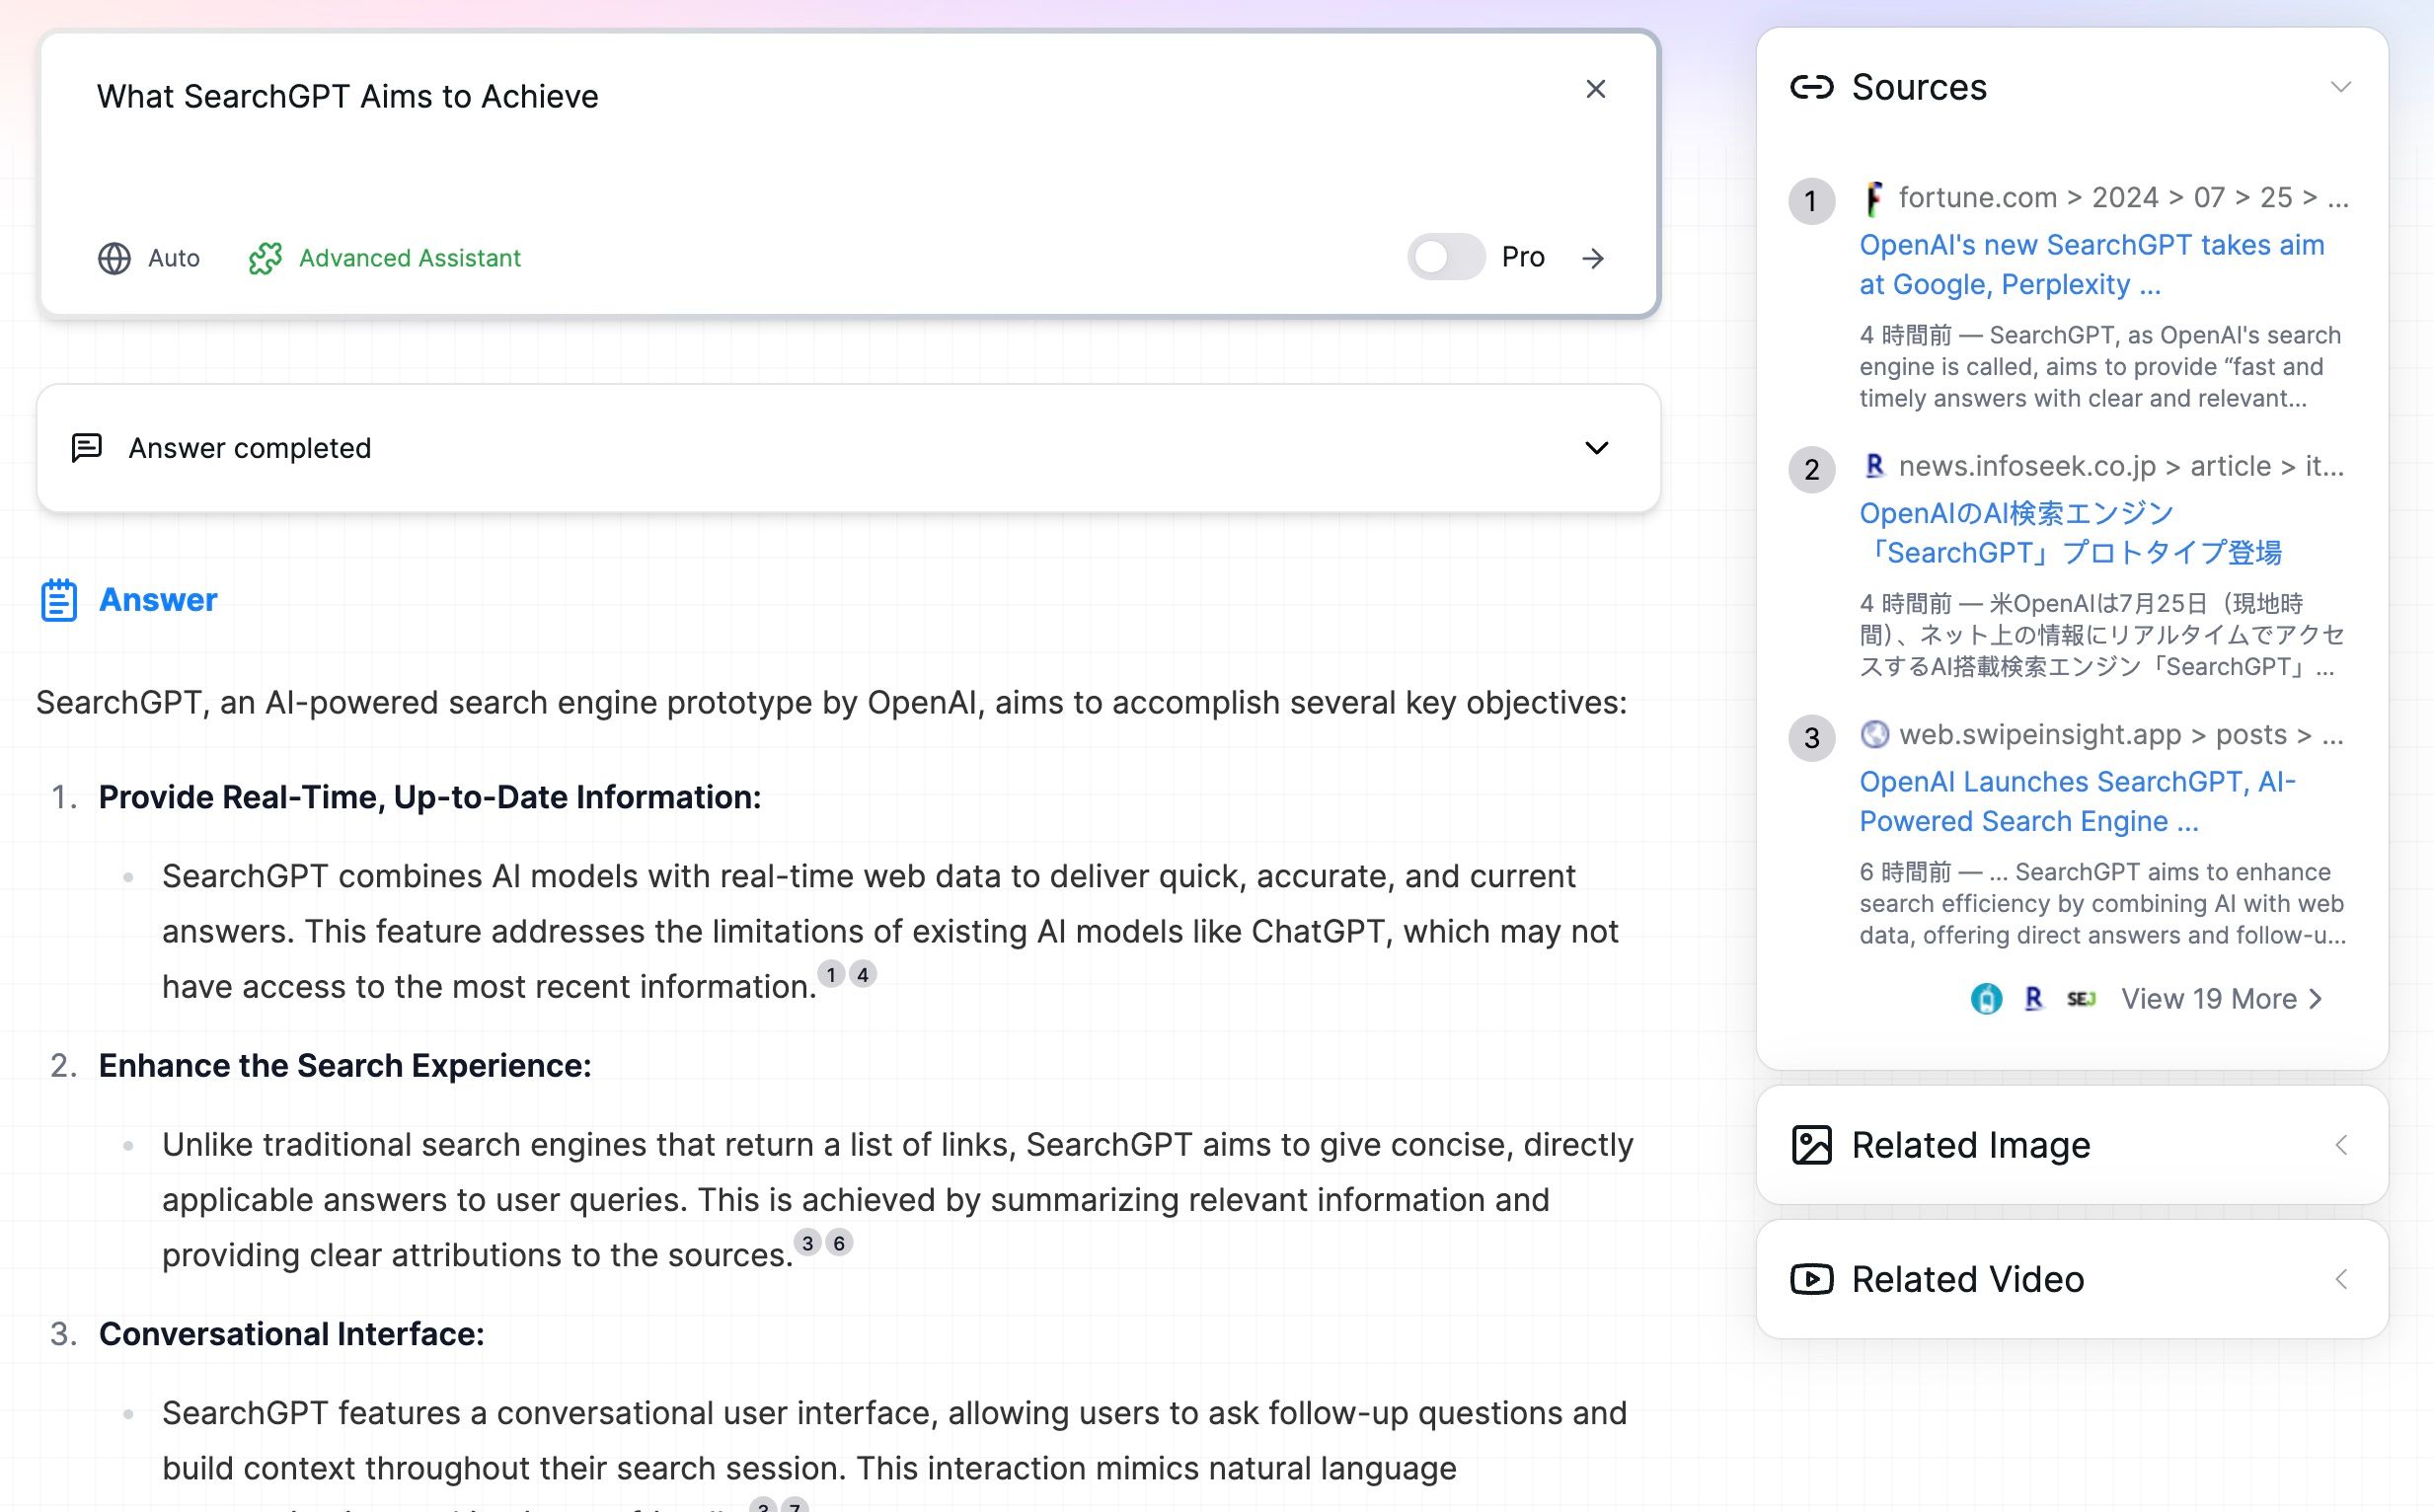This screenshot has width=2434, height=1512.
Task: Click source number 2 badge
Action: coord(1811,469)
